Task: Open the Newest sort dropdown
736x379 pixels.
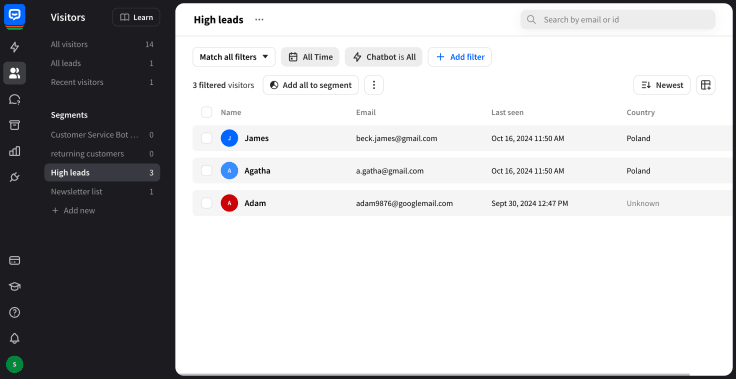Action: (662, 85)
